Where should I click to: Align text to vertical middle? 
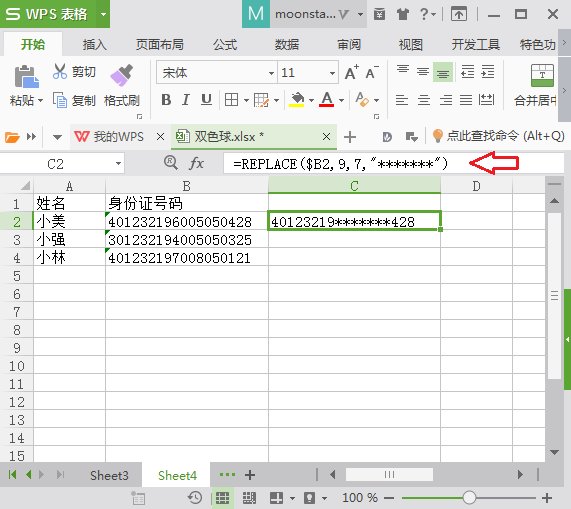[x=423, y=72]
